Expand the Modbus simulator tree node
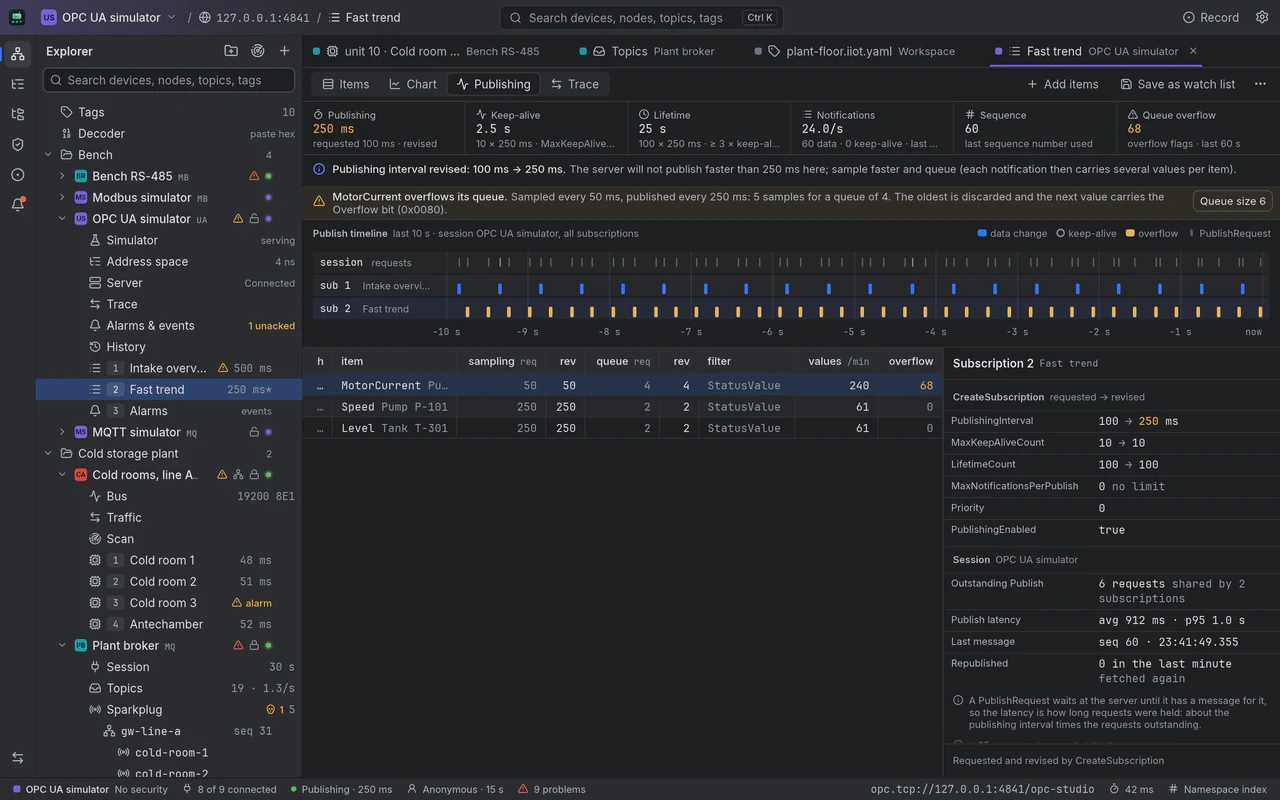Viewport: 1280px width, 800px height. click(x=62, y=198)
